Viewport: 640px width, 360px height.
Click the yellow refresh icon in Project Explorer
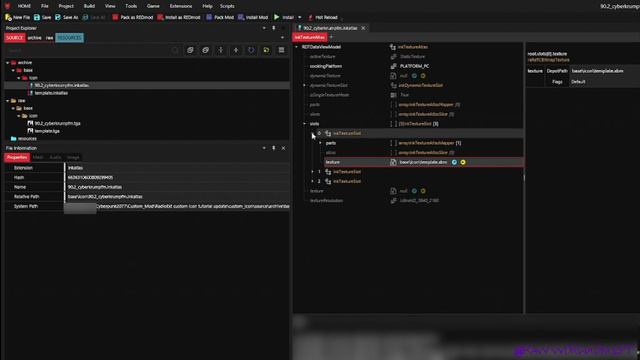click(266, 50)
